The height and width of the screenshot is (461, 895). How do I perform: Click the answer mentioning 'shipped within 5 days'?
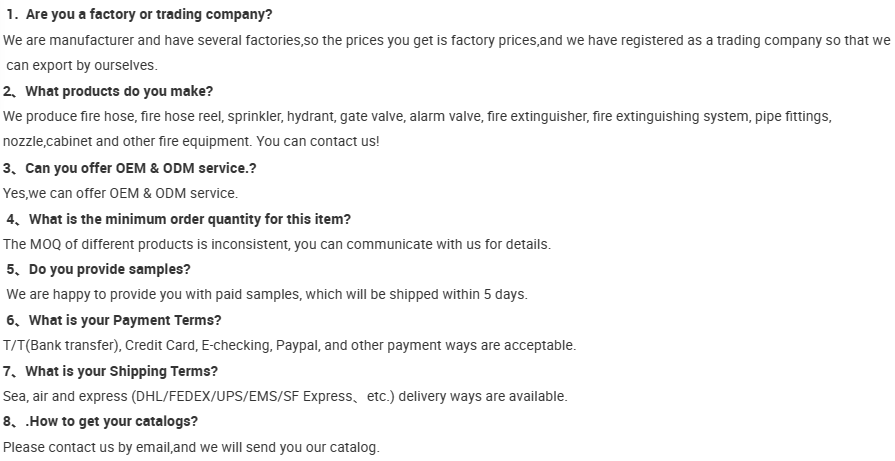pyautogui.click(x=267, y=295)
